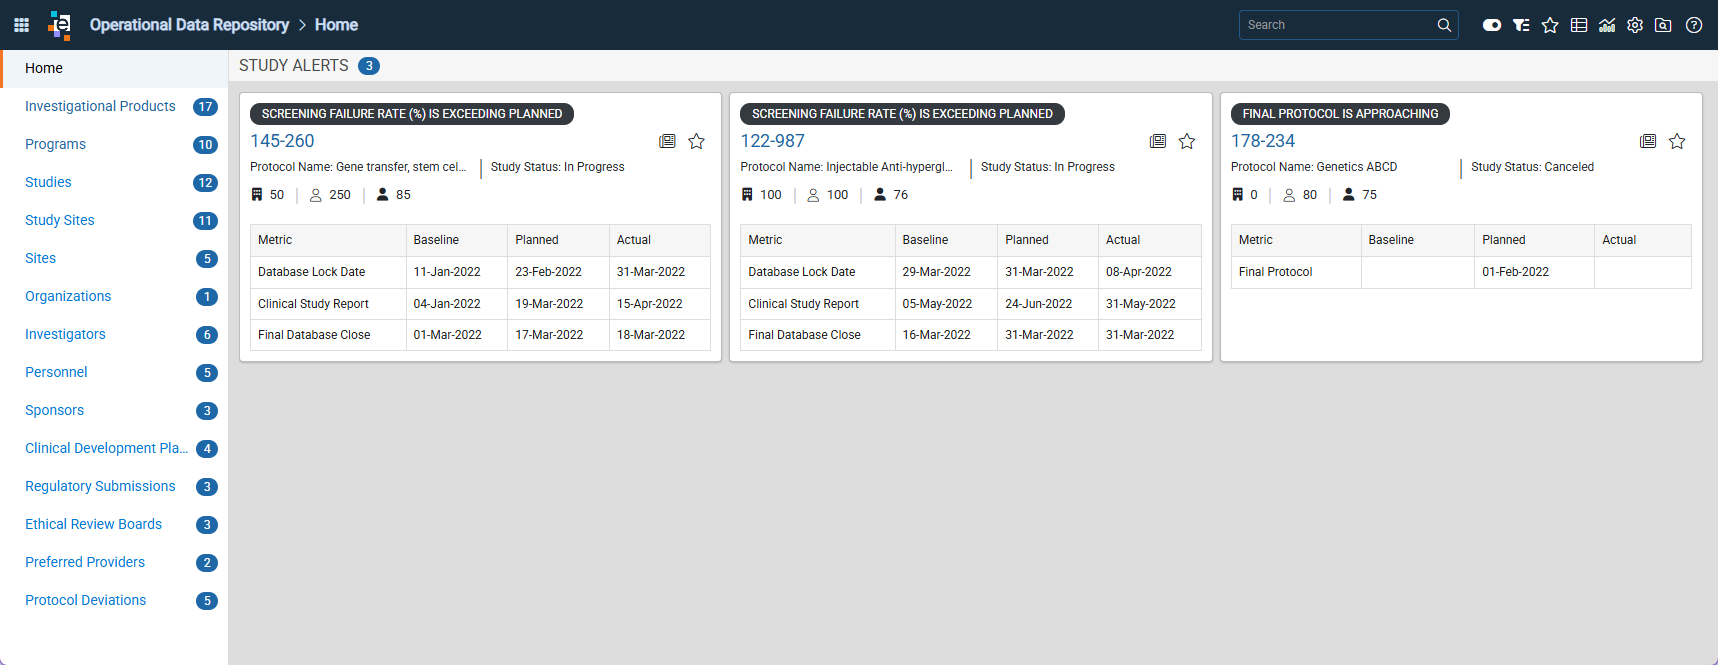Toggle the switch in the header toolbar
Screen dimensions: 1718x665
point(1492,25)
